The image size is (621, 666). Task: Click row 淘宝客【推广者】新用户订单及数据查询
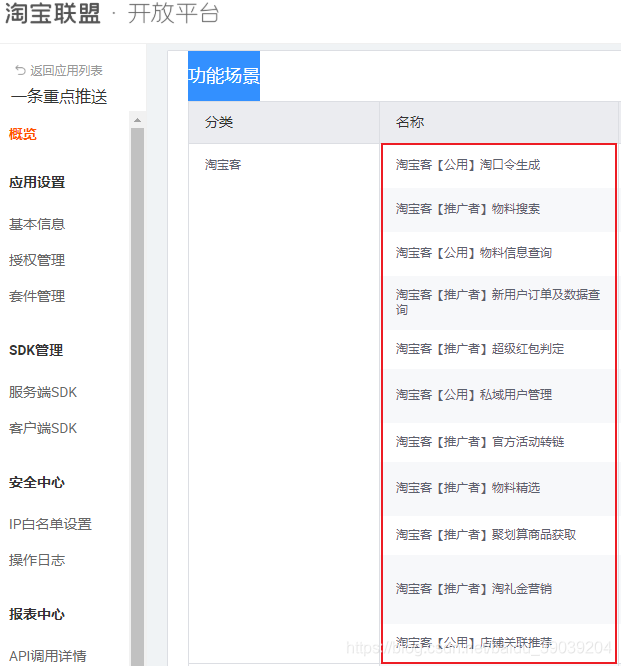click(x=499, y=302)
